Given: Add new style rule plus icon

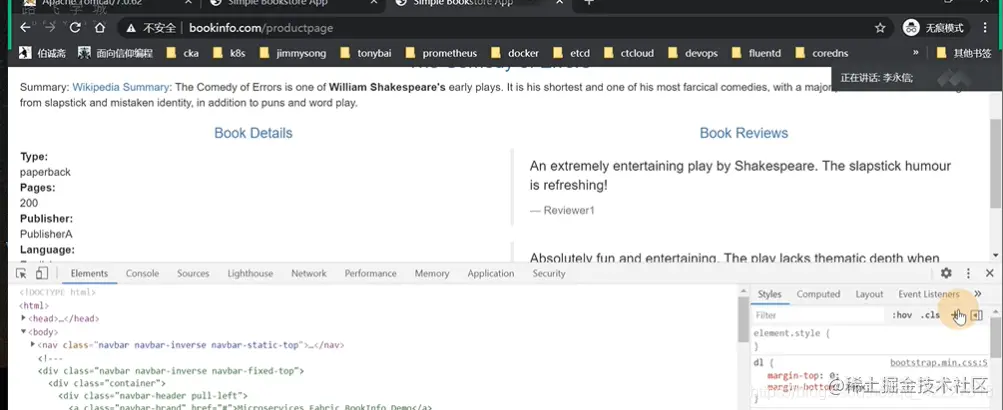Looking at the screenshot, I should pos(955,315).
